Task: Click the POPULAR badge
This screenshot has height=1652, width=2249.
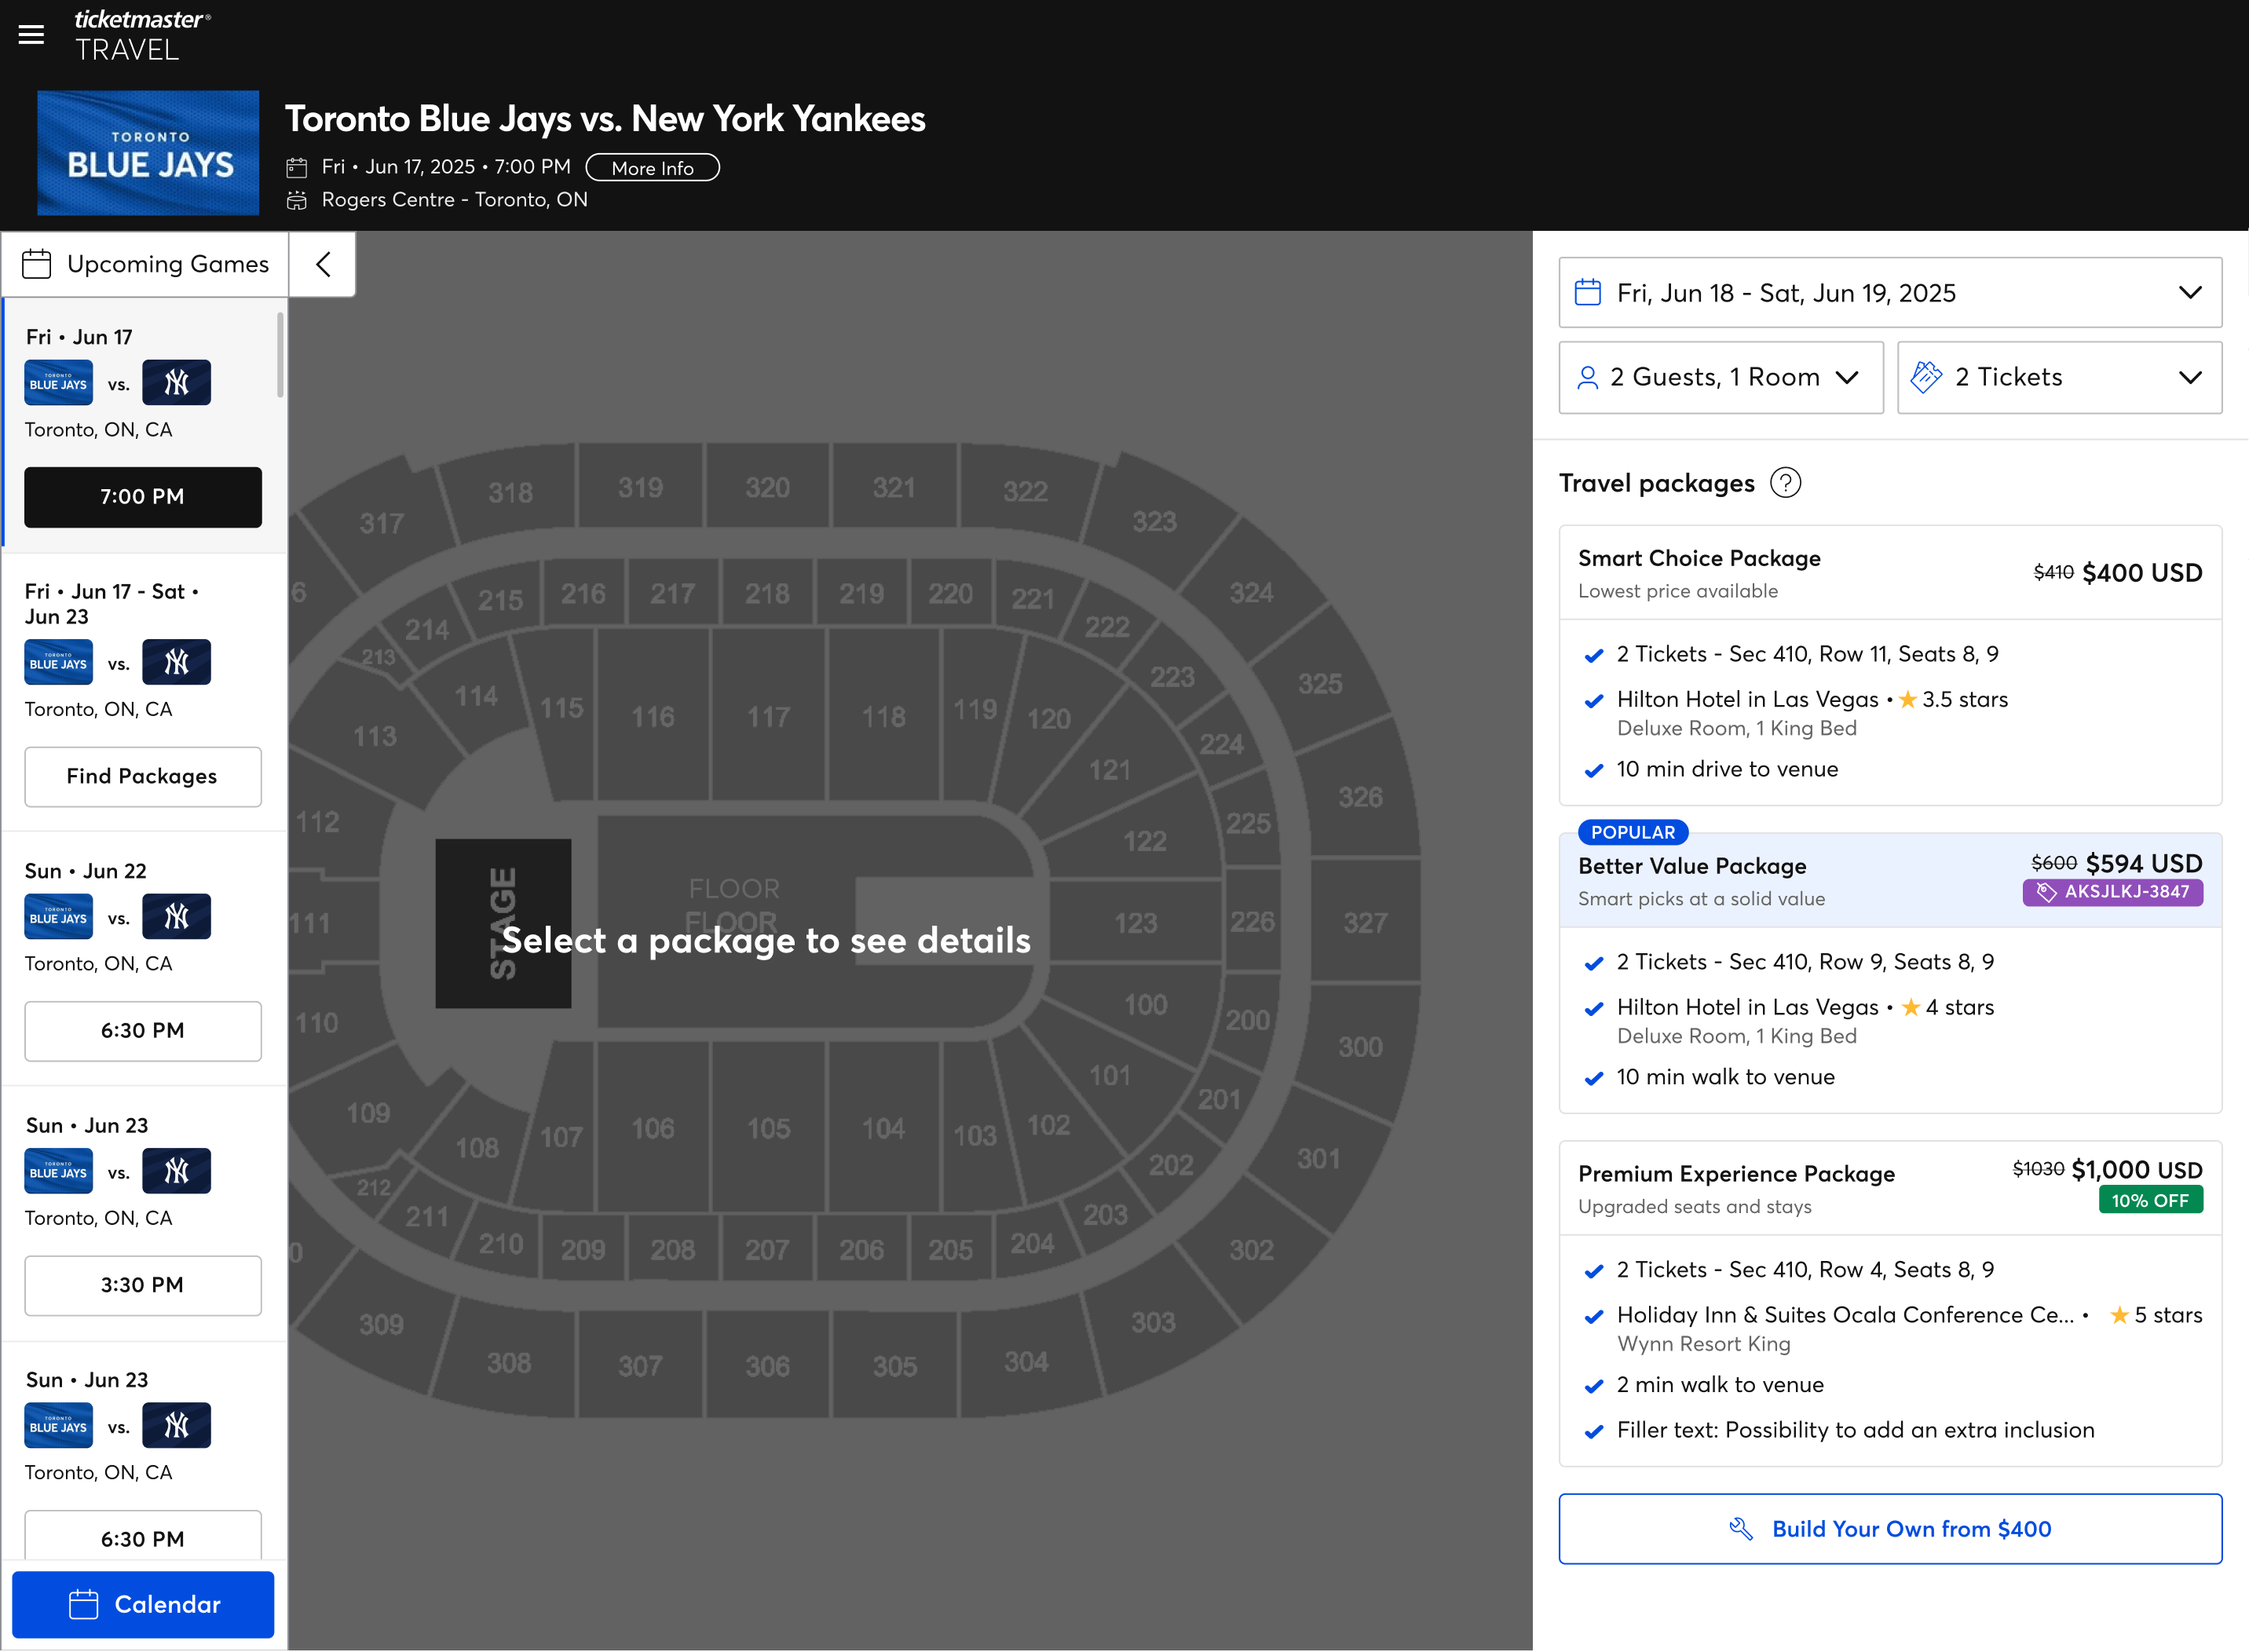Action: click(1633, 833)
